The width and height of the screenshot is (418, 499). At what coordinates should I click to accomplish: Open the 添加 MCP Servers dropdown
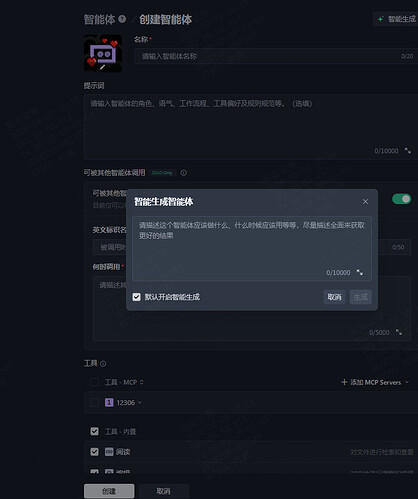coord(375,382)
